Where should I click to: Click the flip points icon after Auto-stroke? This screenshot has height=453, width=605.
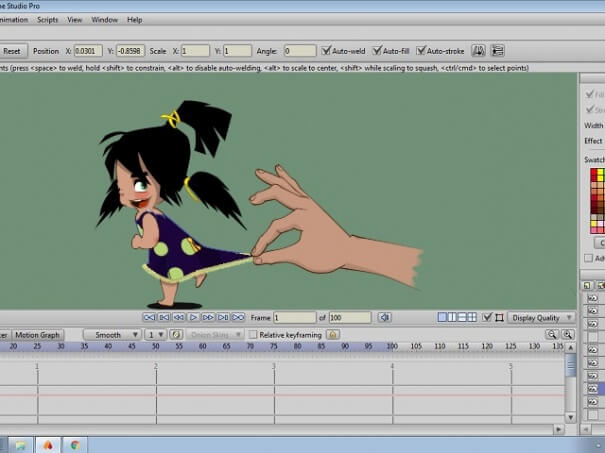[x=478, y=50]
